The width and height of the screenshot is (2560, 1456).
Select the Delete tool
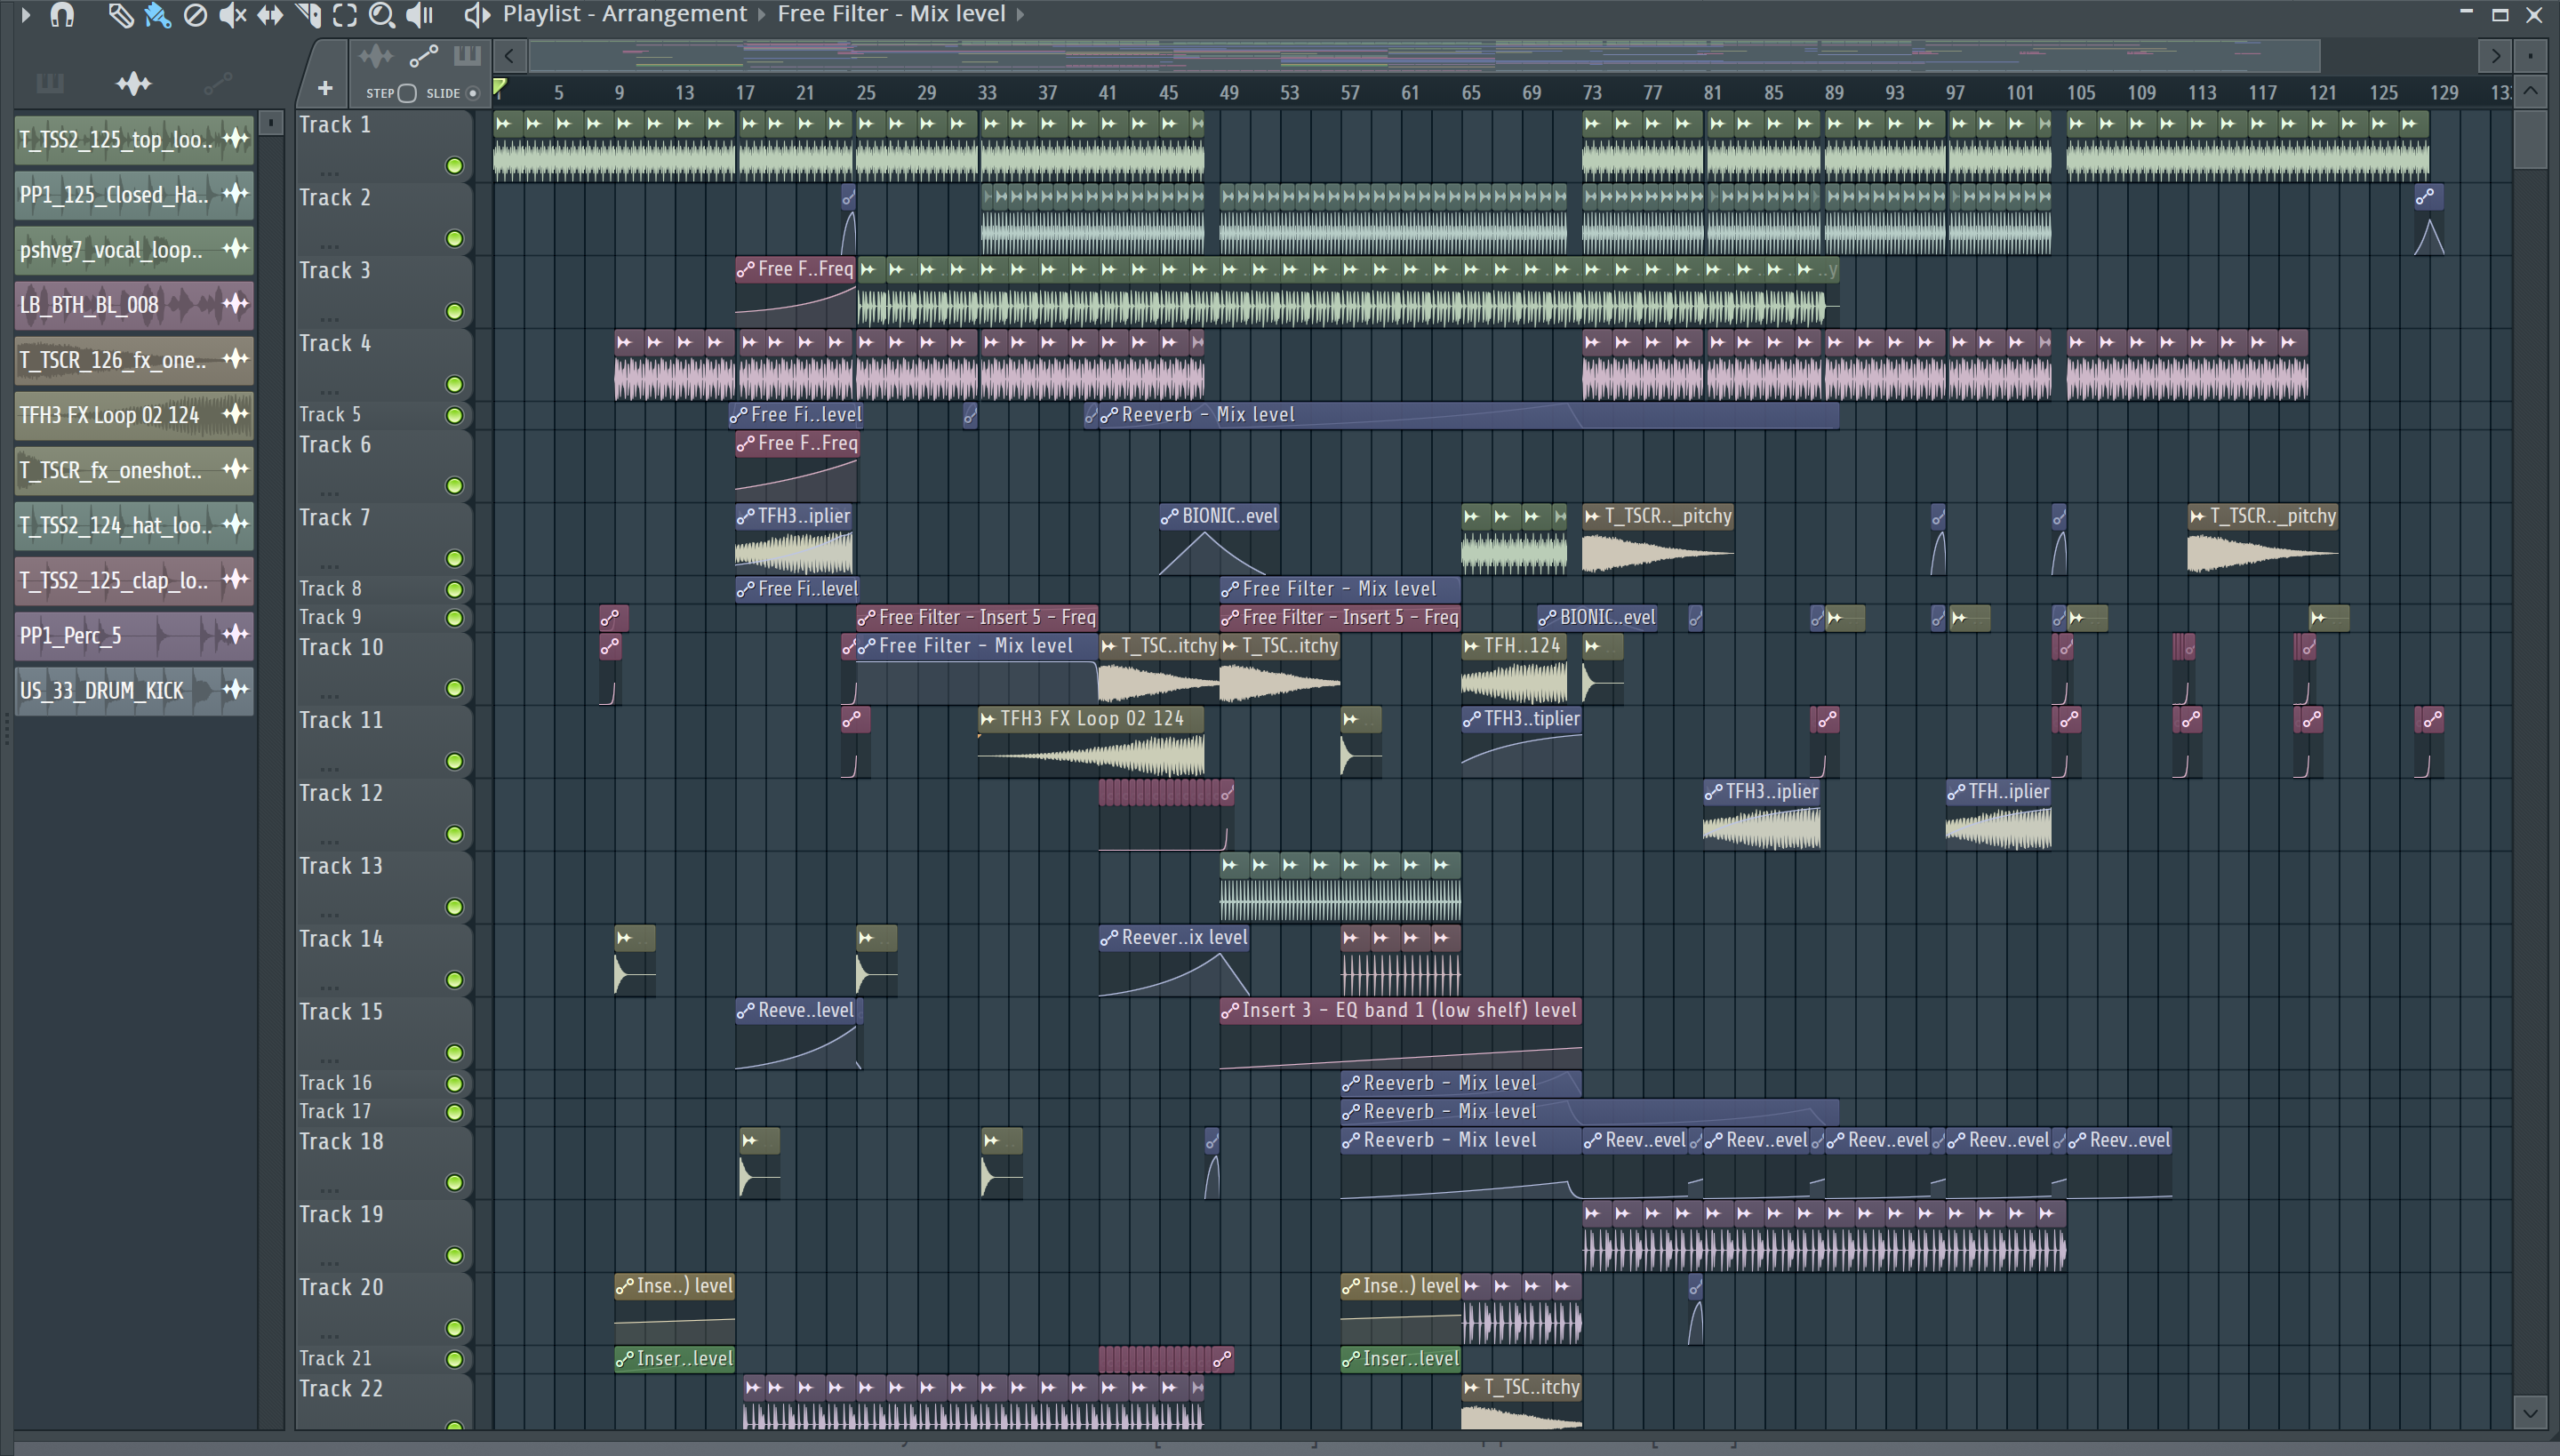(195, 14)
